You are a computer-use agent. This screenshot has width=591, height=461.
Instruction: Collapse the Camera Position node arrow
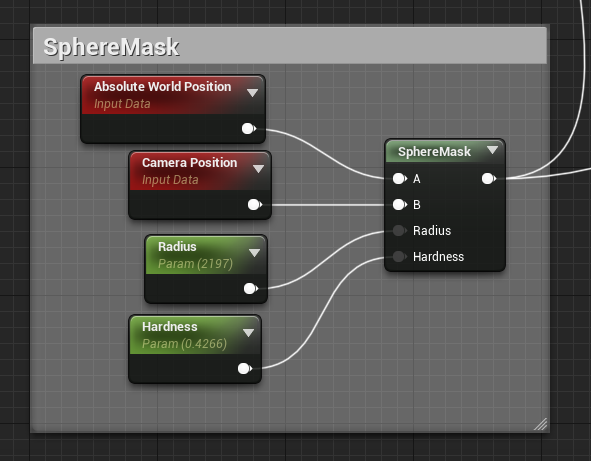coord(258,169)
